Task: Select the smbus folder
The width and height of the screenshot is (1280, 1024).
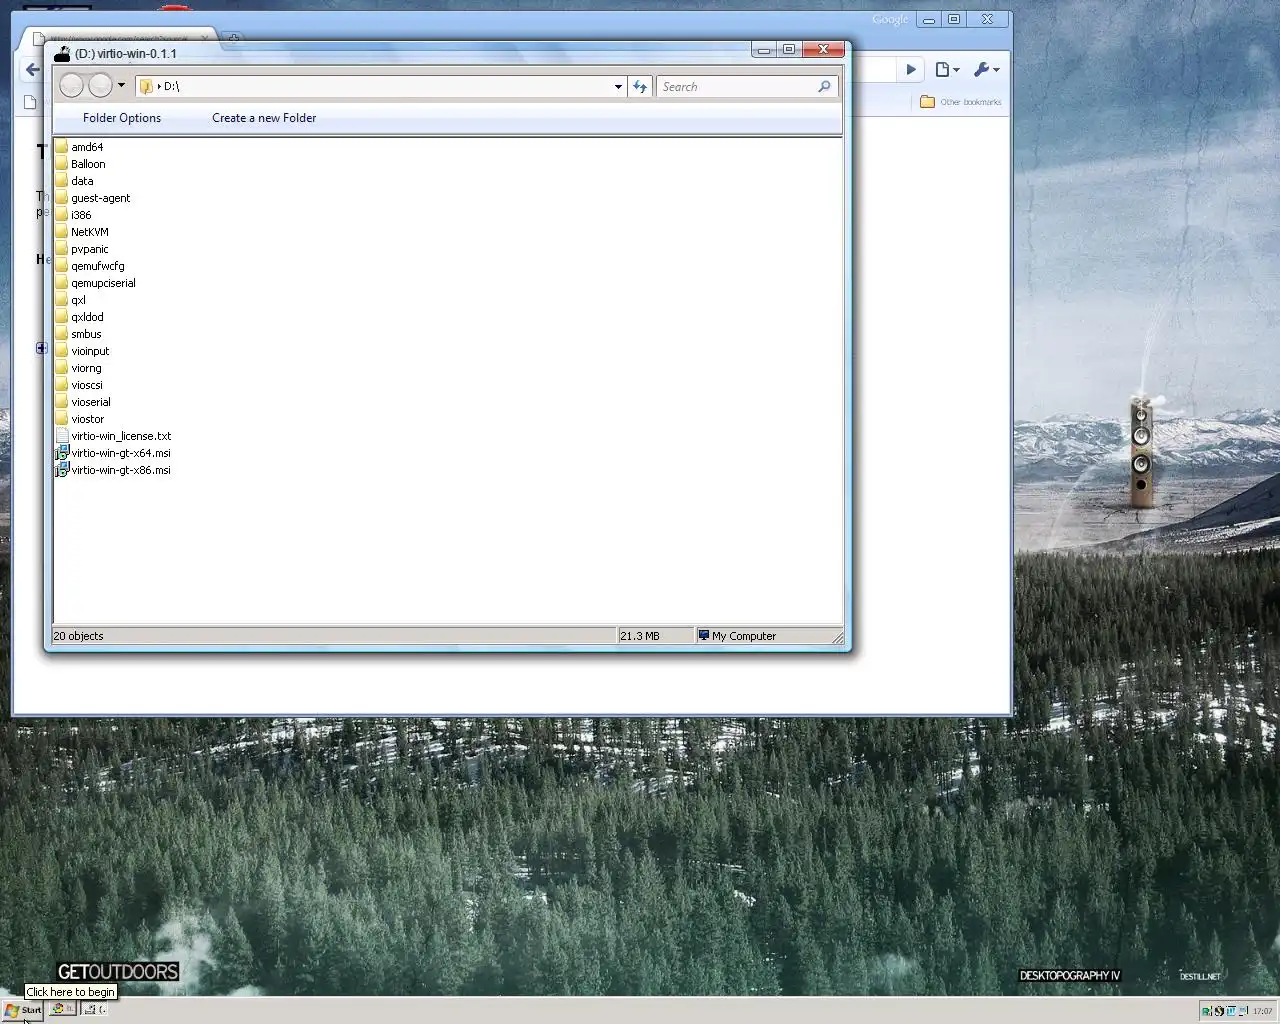Action: point(79,334)
